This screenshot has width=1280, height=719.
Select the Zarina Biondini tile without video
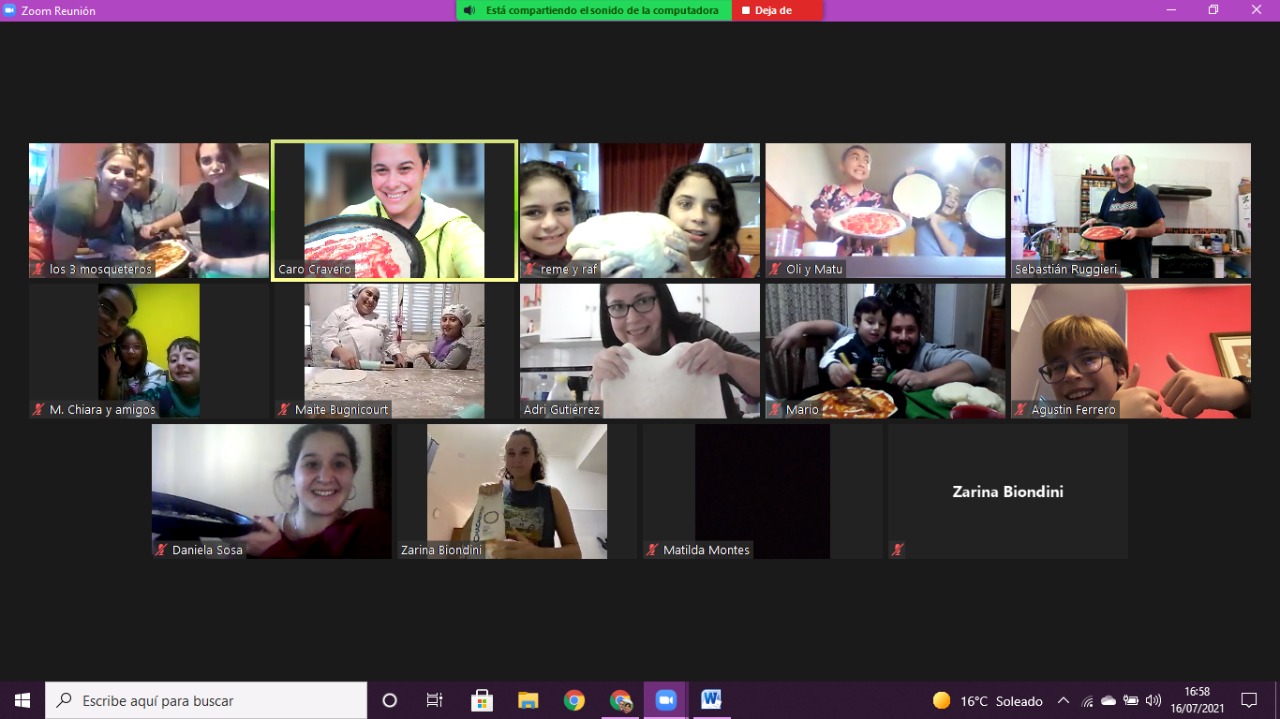pos(1008,491)
